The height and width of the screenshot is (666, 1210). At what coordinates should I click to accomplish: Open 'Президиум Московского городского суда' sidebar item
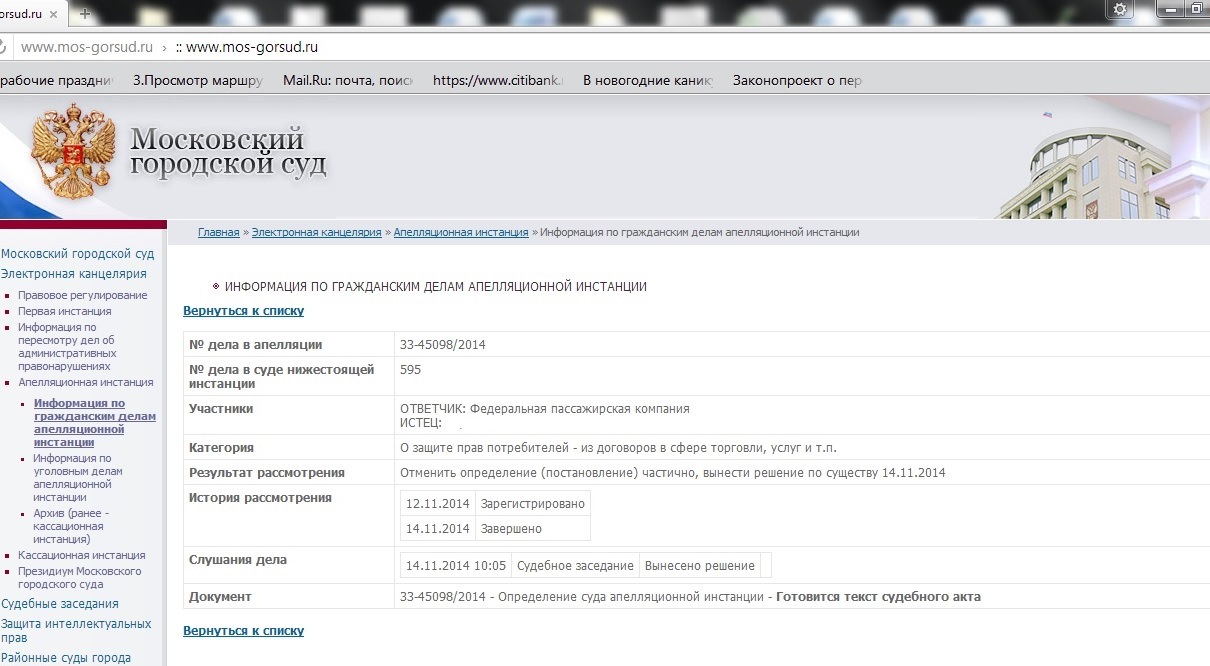(79, 578)
